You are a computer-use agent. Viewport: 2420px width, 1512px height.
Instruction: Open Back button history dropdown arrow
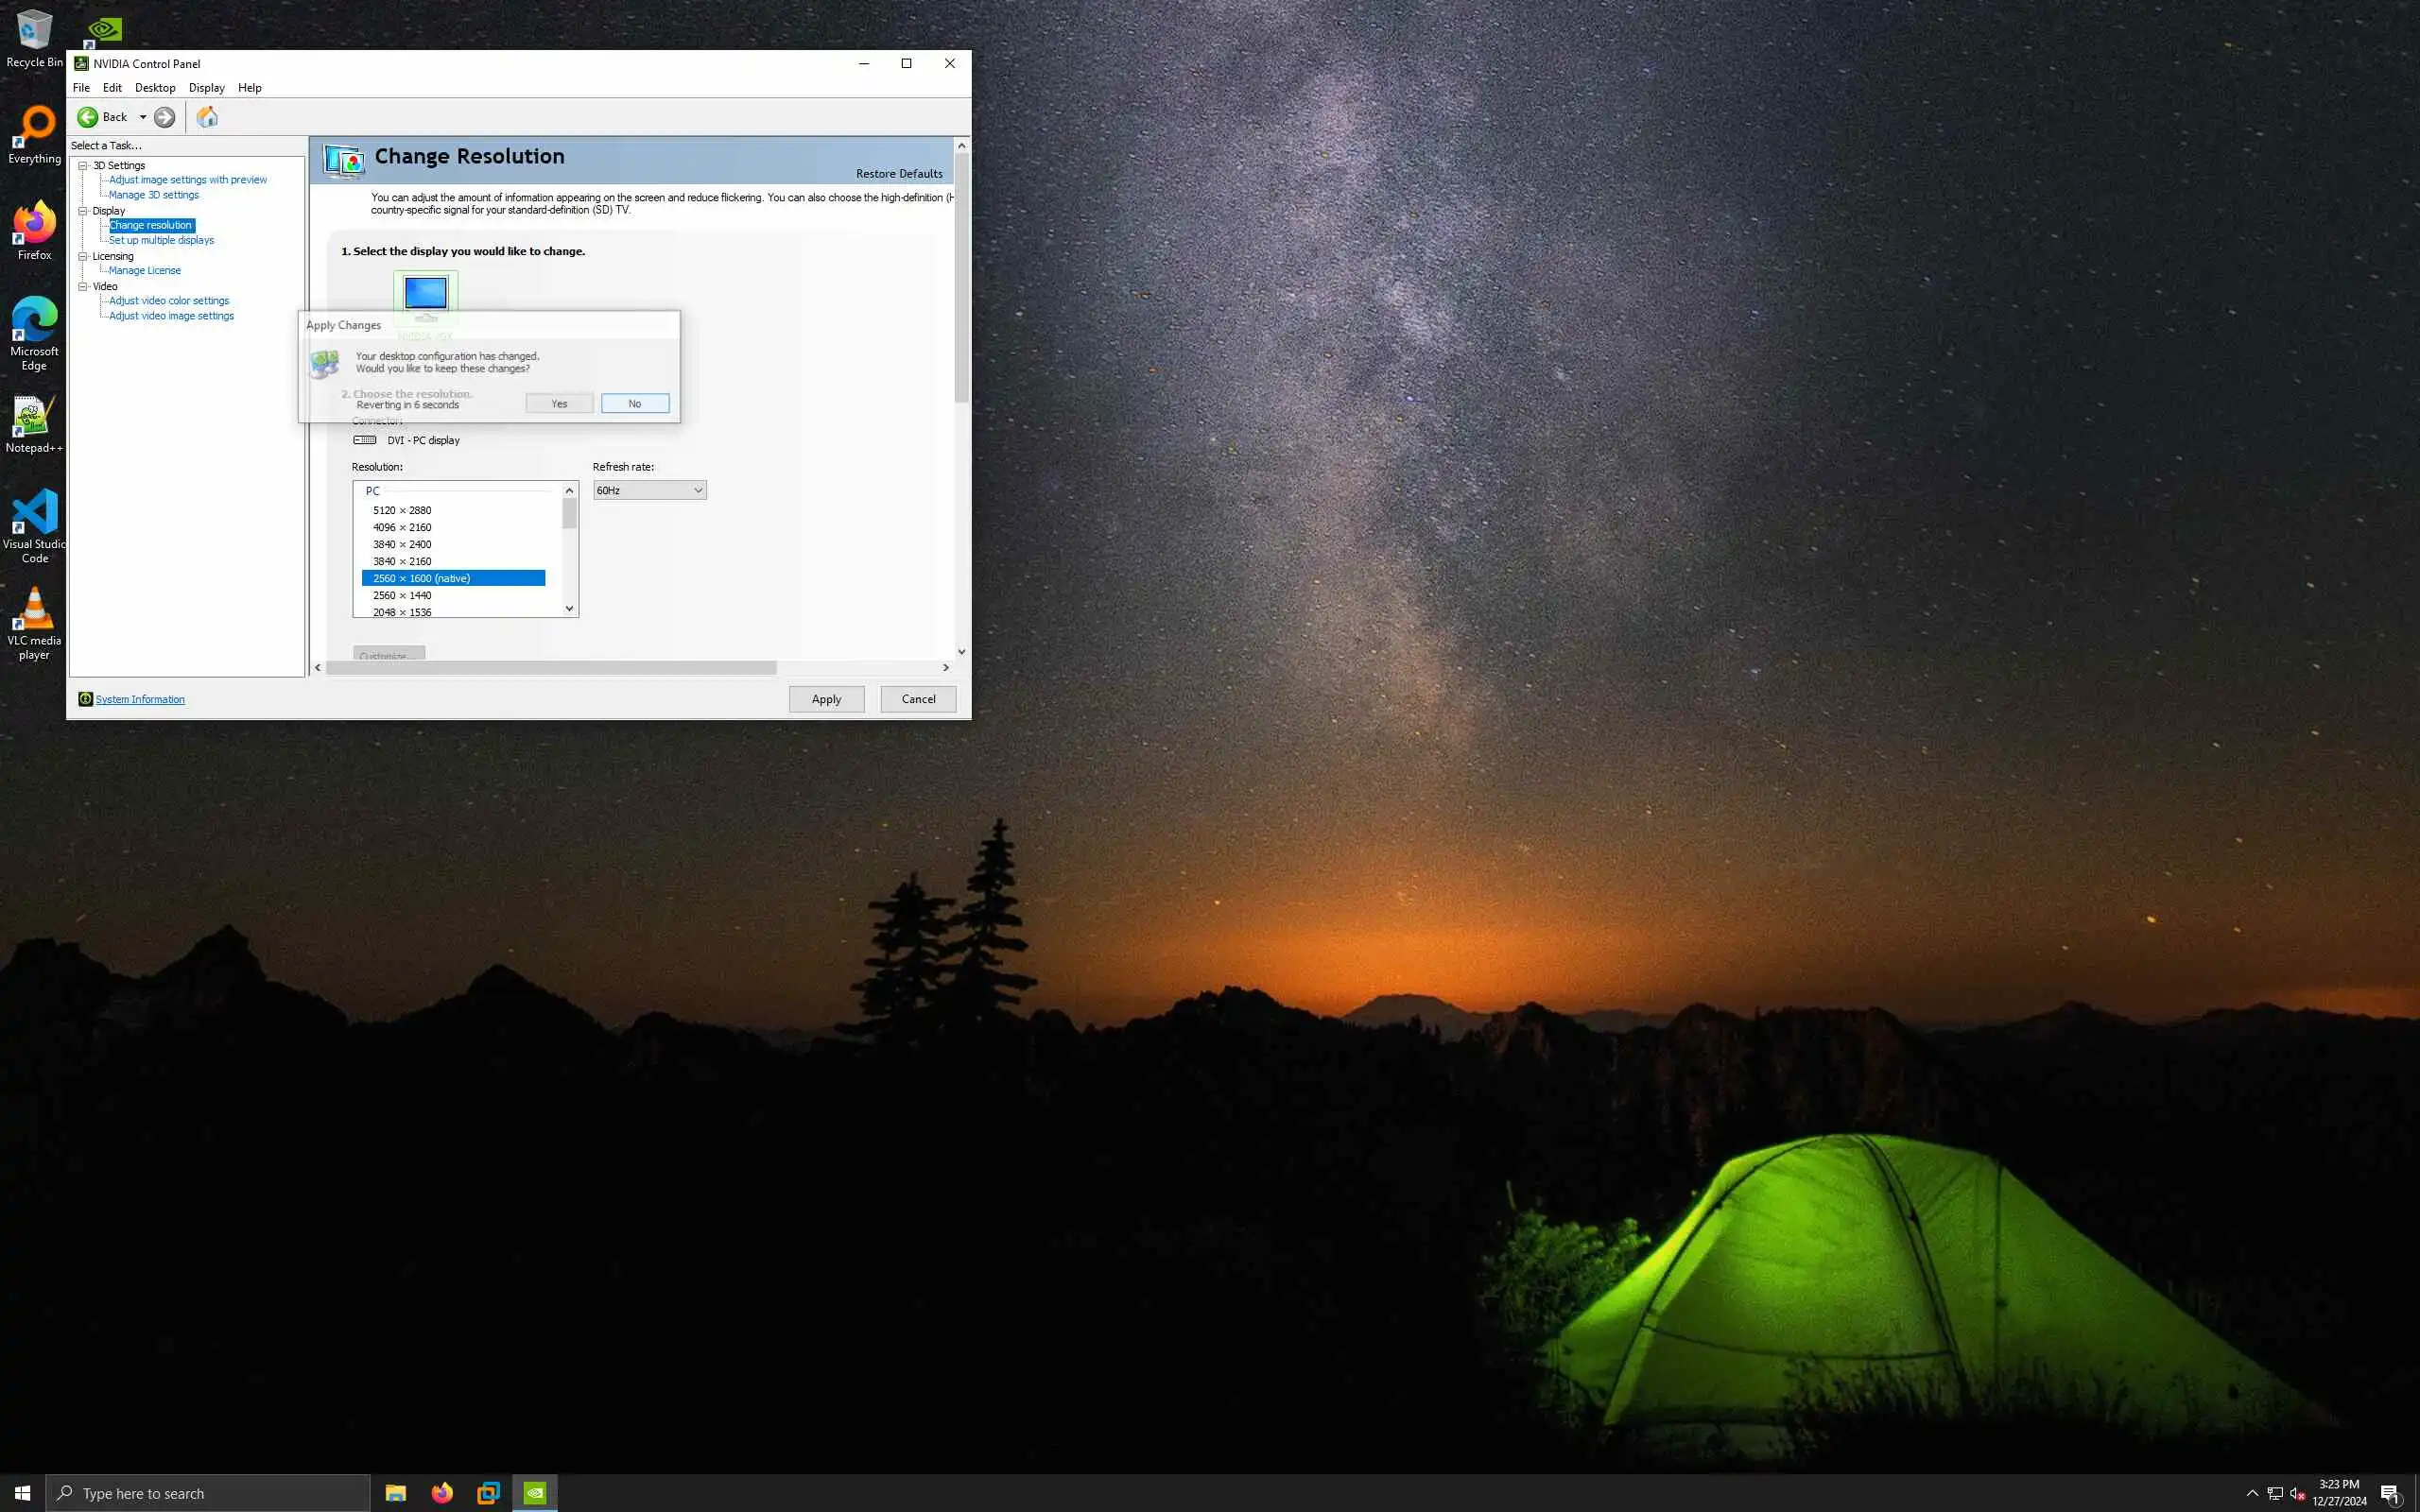click(x=143, y=117)
